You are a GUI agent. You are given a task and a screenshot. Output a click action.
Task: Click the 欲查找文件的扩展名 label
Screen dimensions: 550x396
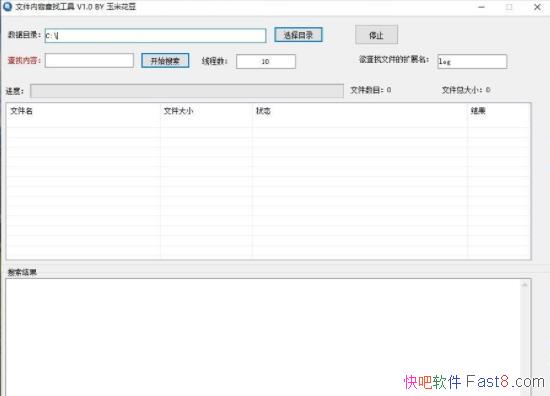394,60
